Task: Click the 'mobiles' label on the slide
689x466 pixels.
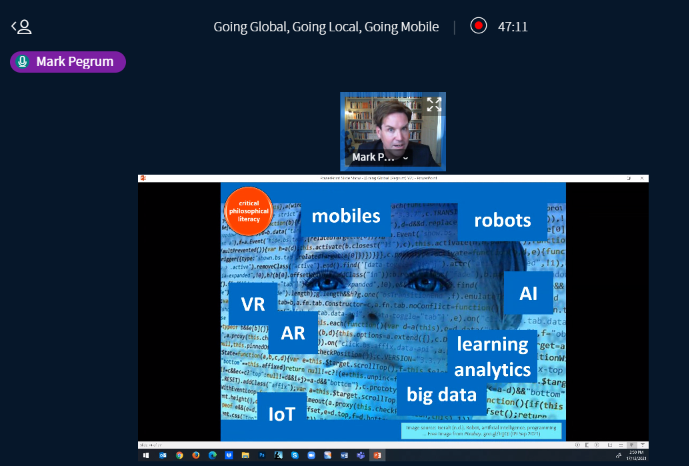Action: 346,217
